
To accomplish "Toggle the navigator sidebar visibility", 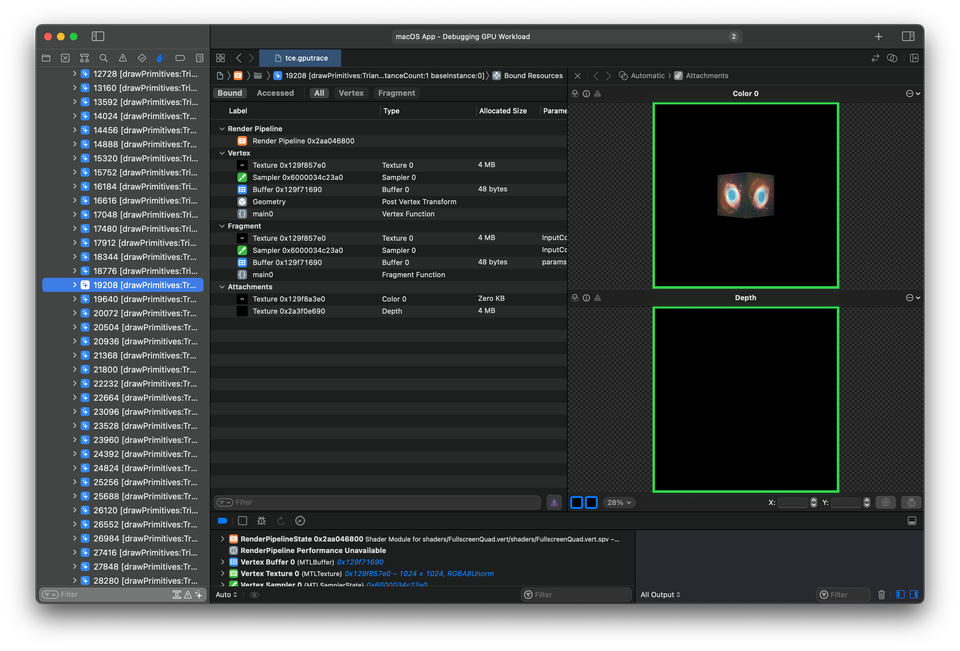I will (x=98, y=36).
